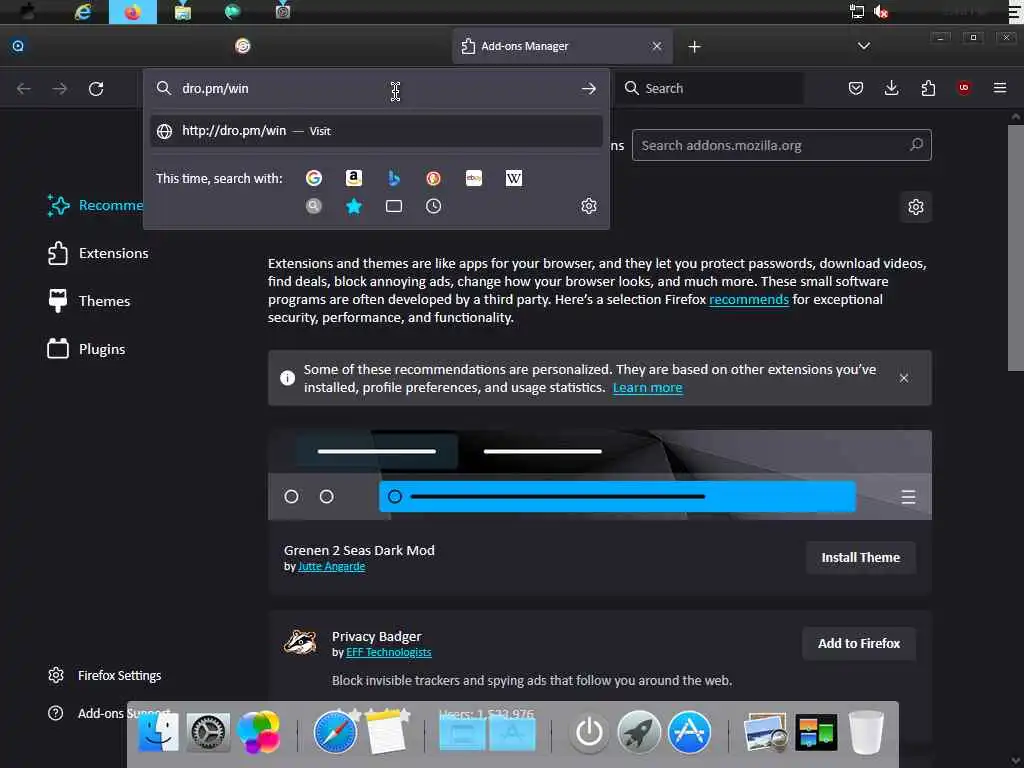This screenshot has width=1024, height=768.
Task: Follow the recommends link
Action: point(748,300)
